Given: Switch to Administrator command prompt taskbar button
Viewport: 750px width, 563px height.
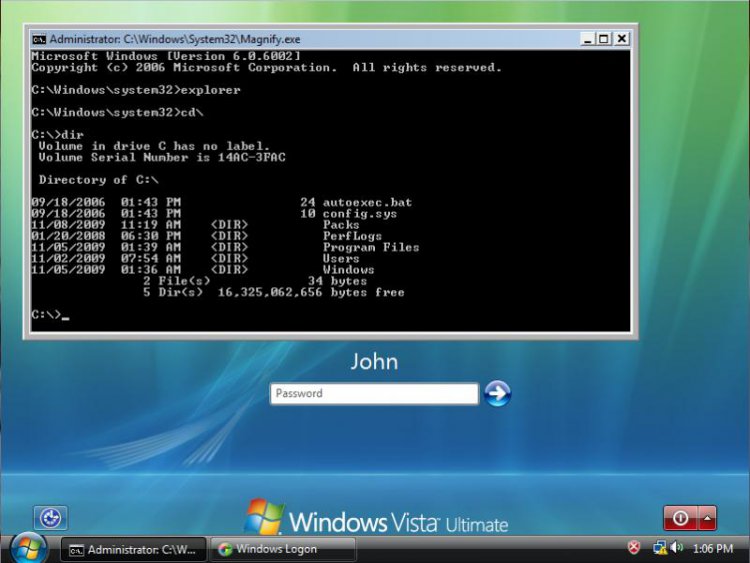Looking at the screenshot, I should click(x=133, y=550).
